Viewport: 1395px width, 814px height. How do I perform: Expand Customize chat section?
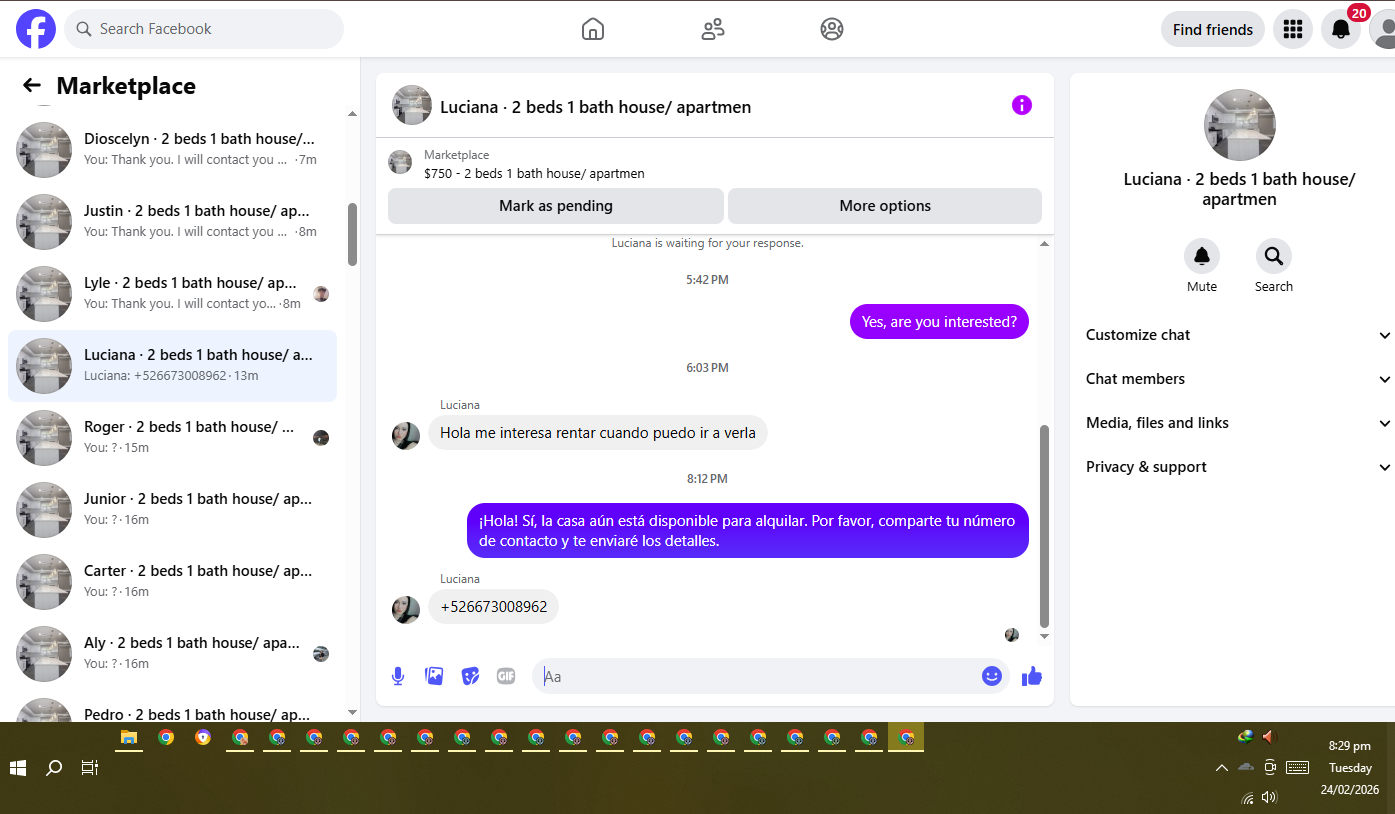(x=1239, y=335)
